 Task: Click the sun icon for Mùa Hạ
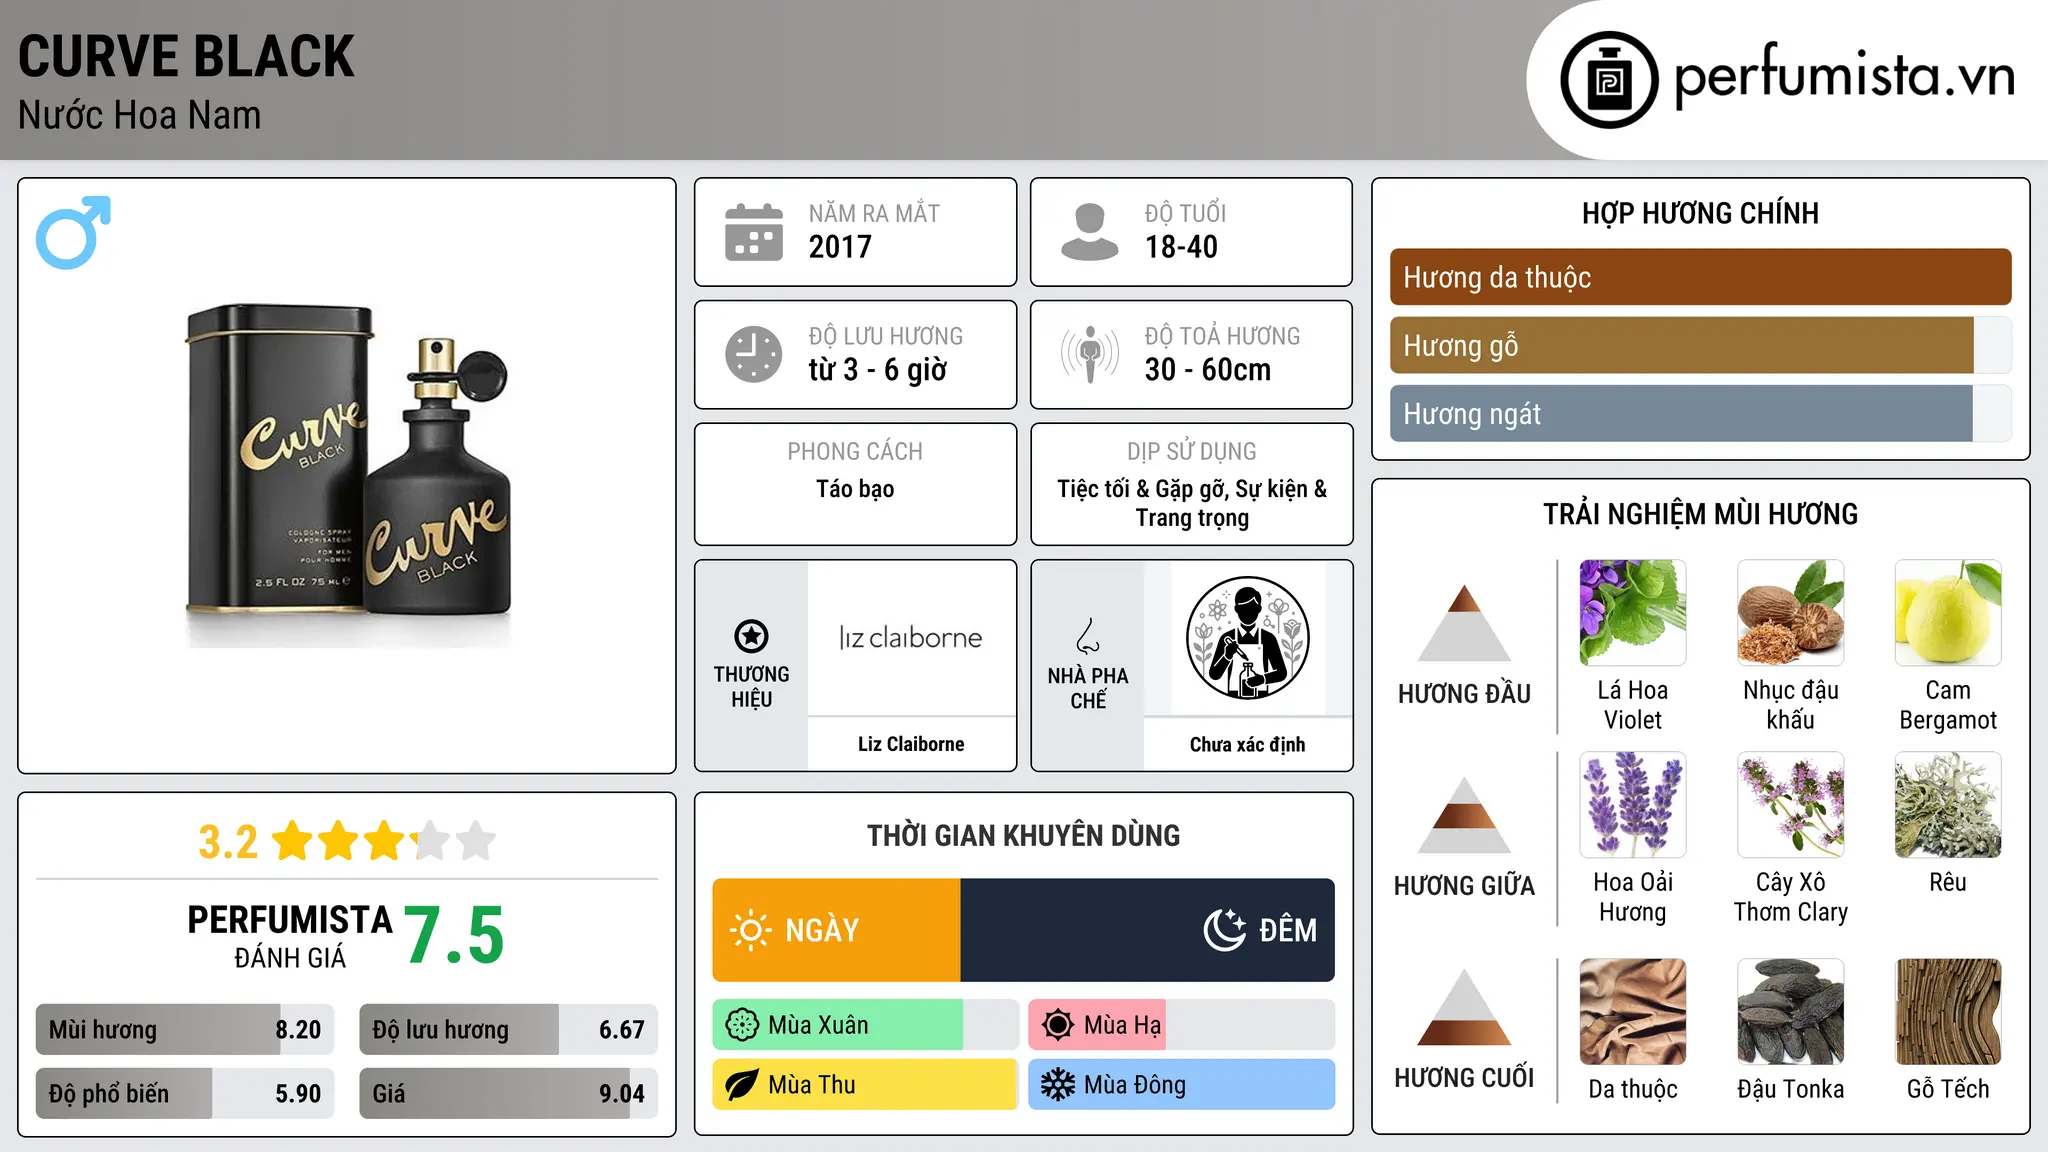pyautogui.click(x=1057, y=1025)
